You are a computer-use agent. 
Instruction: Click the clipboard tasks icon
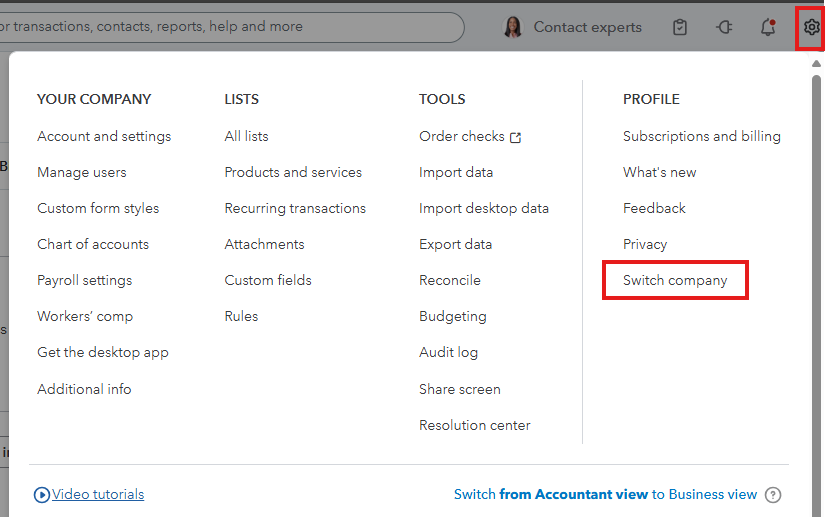coord(680,27)
